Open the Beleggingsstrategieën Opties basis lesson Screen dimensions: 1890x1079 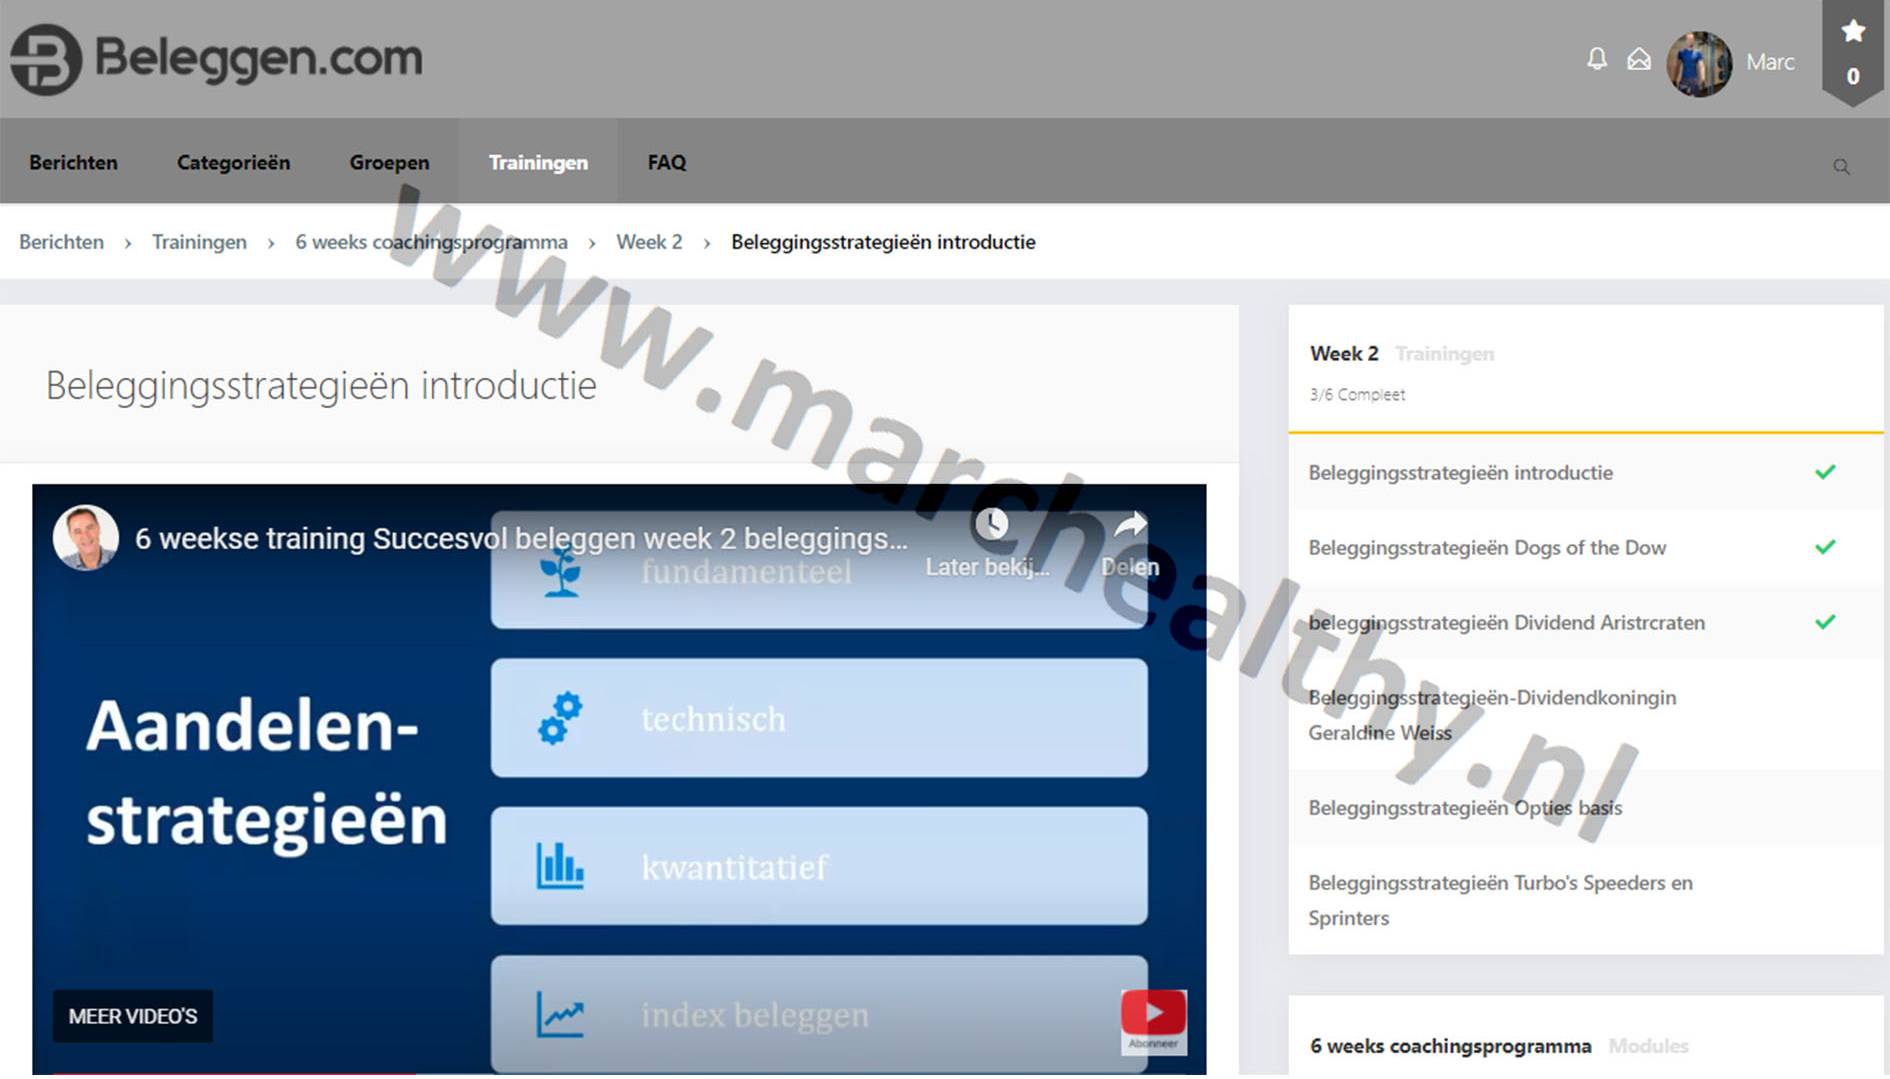pos(1465,808)
